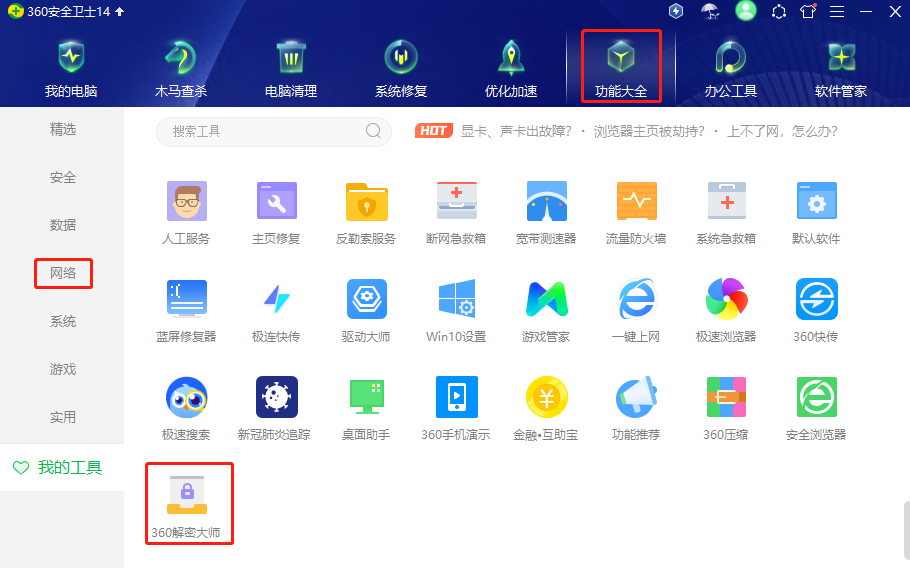
Task: Open 断网急救箱 network rescue kit
Action: click(x=456, y=213)
